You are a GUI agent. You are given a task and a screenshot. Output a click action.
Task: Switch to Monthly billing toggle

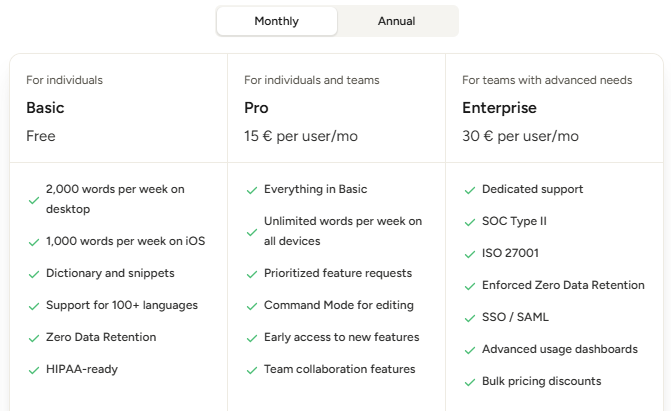(277, 21)
